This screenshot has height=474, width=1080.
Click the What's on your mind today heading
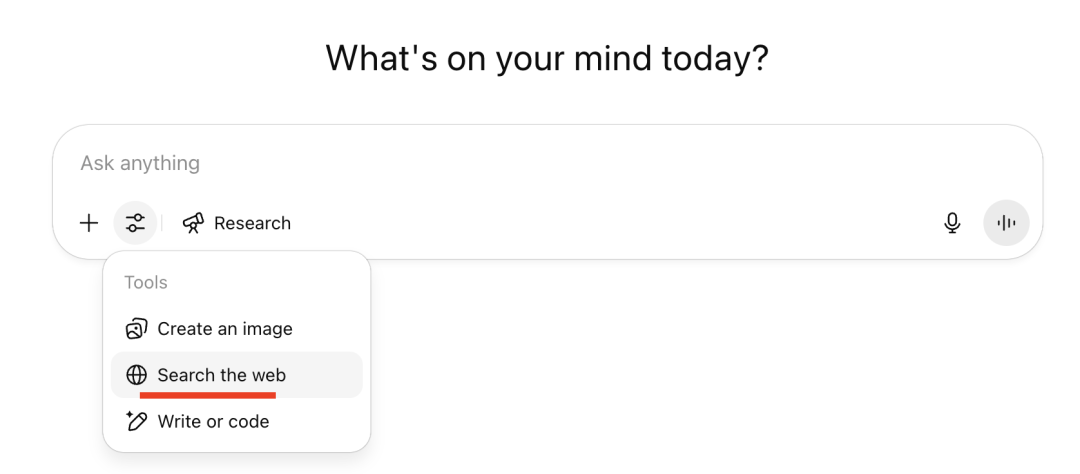pyautogui.click(x=547, y=59)
